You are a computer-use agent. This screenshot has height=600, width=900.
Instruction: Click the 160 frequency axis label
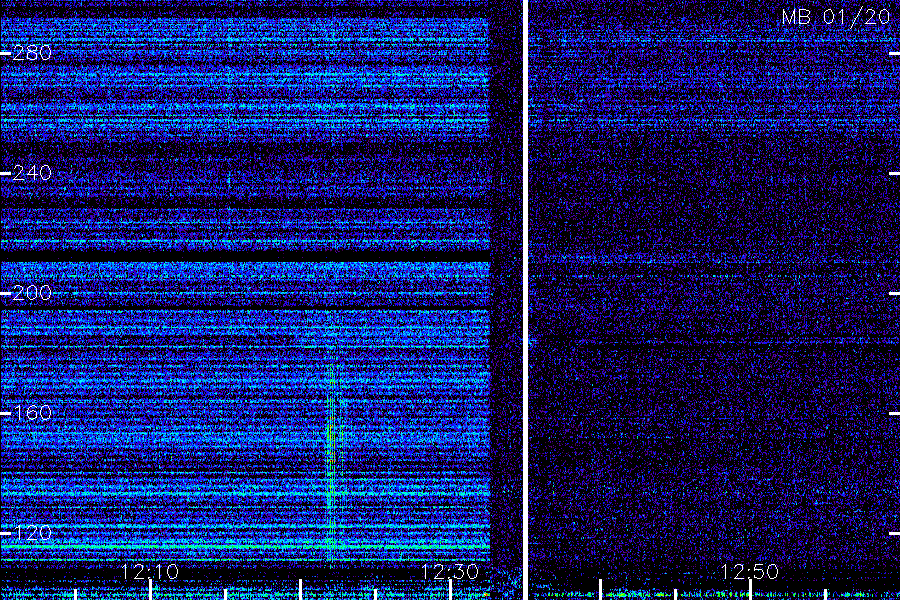(32, 413)
